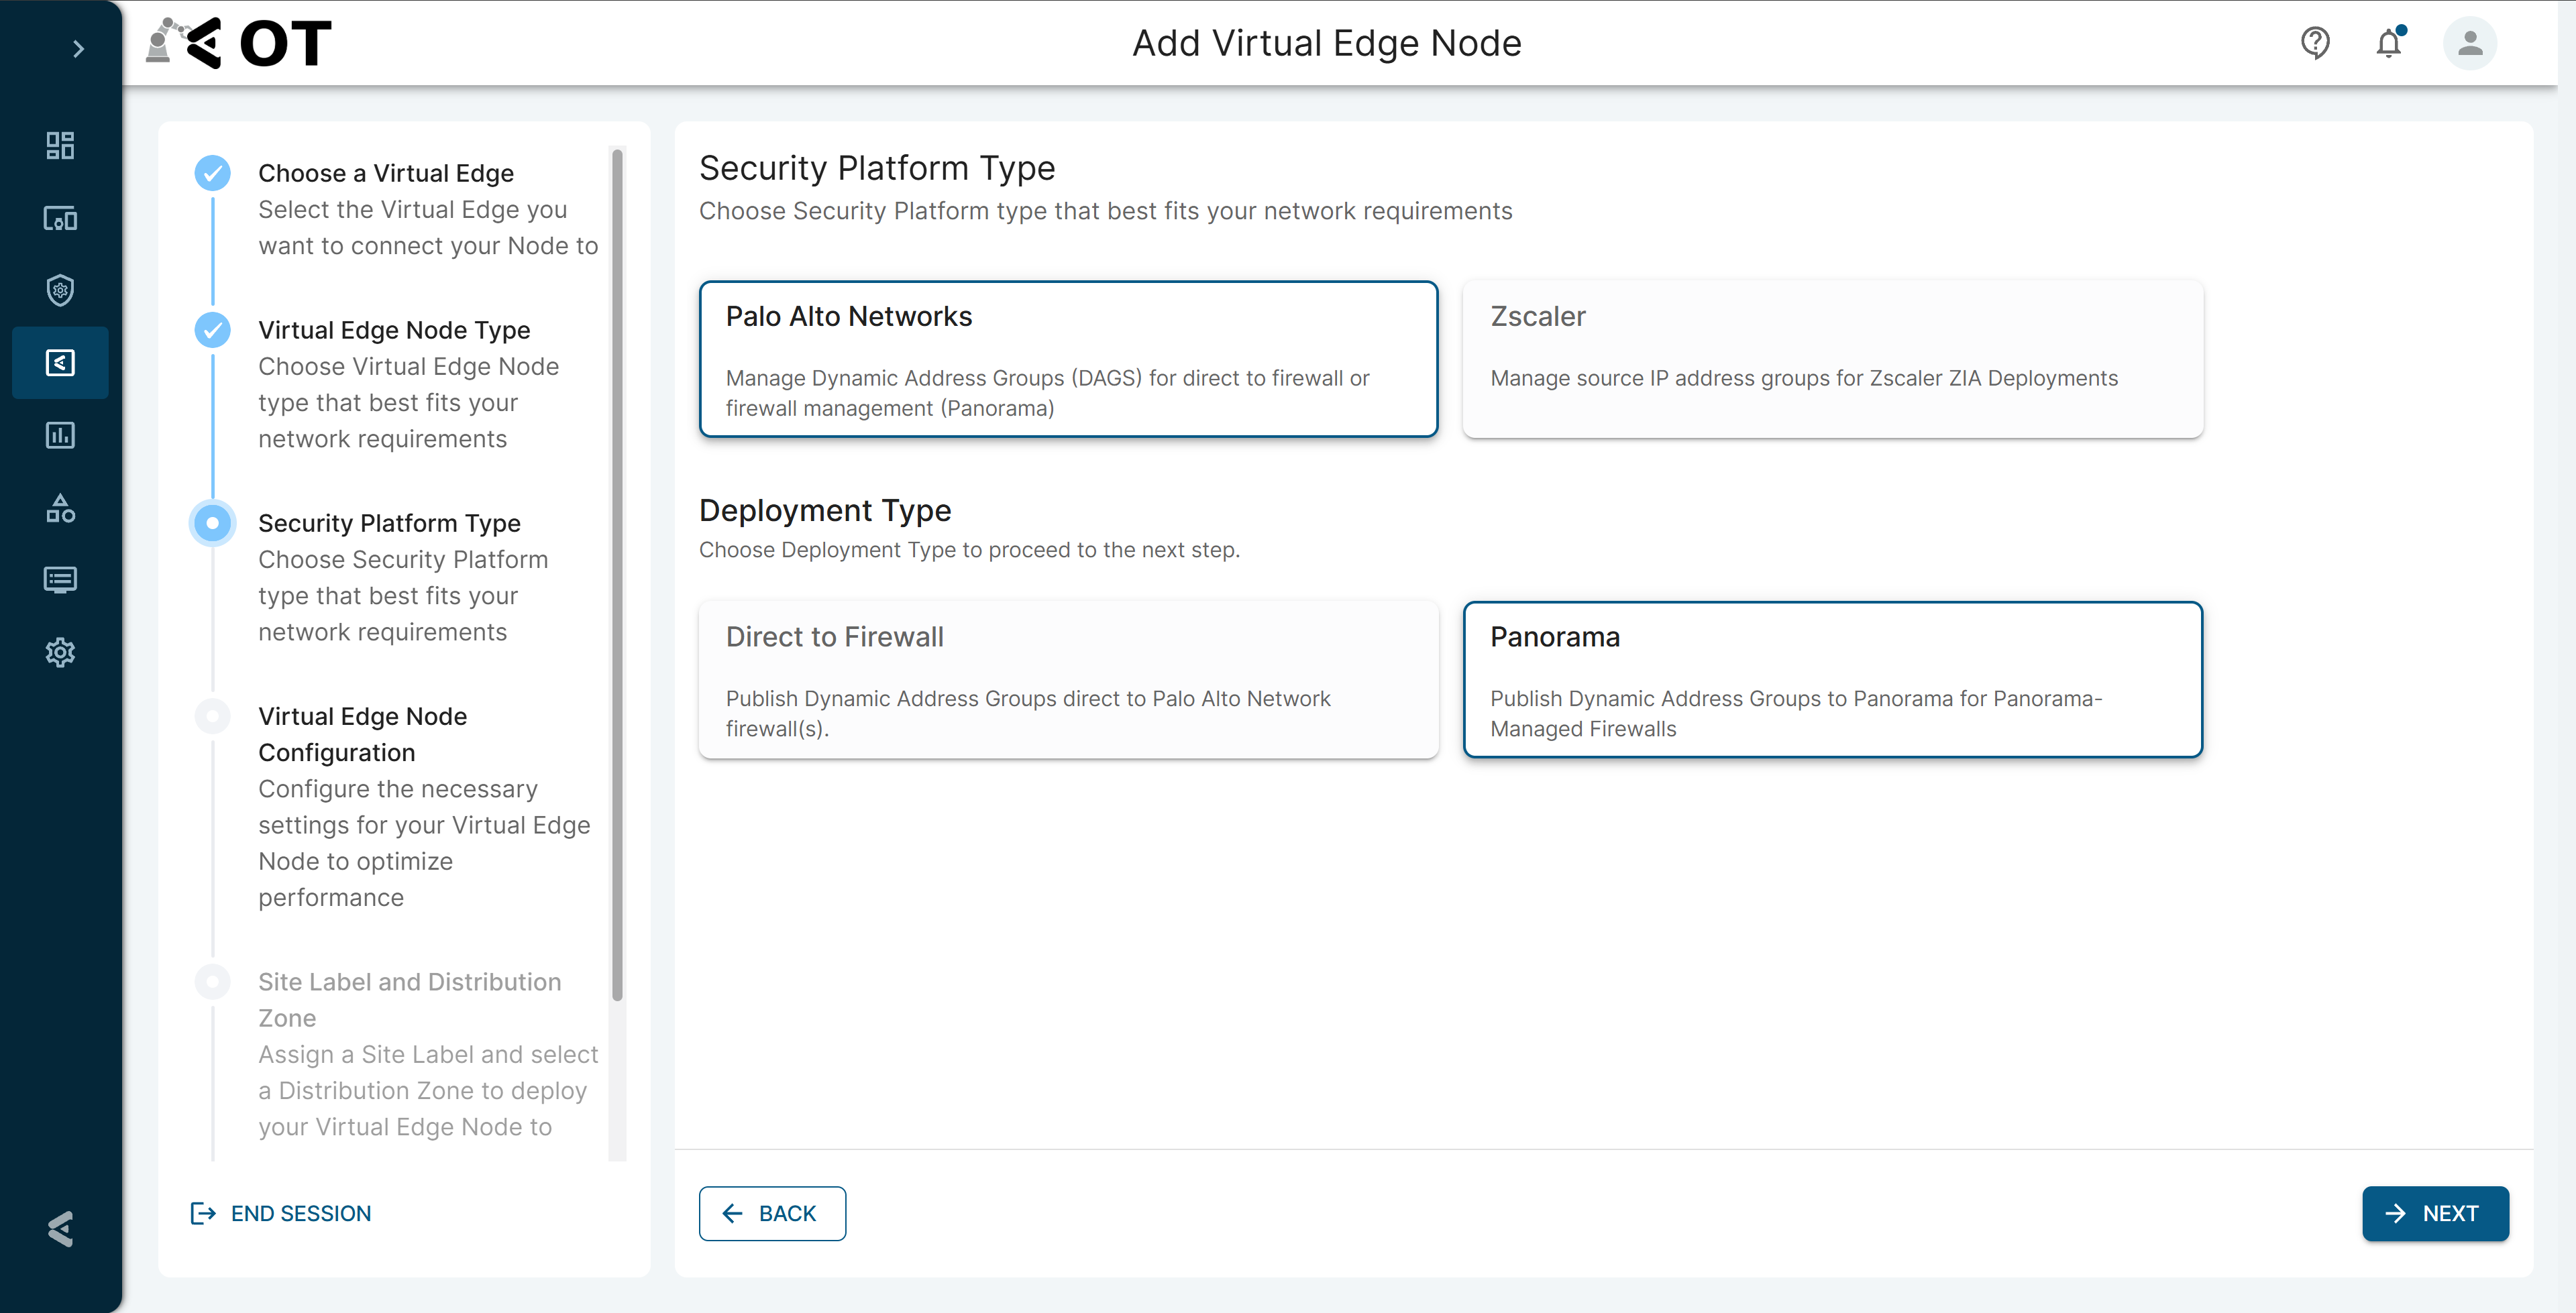Choose Panorama deployment type
This screenshot has width=2576, height=1313.
pos(1832,680)
